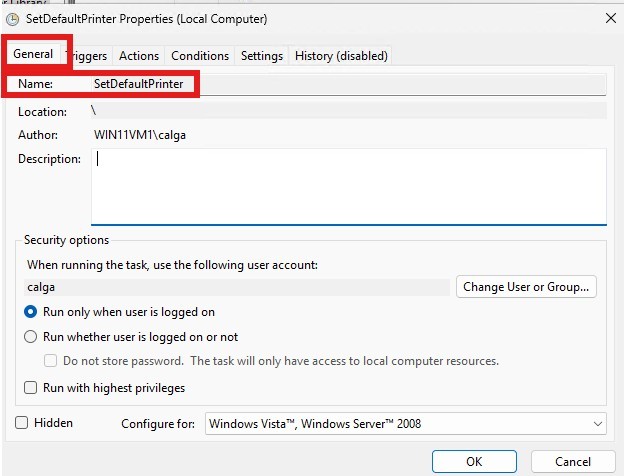The image size is (624, 476).
Task: Go to the Actions tab
Action: [x=139, y=56]
